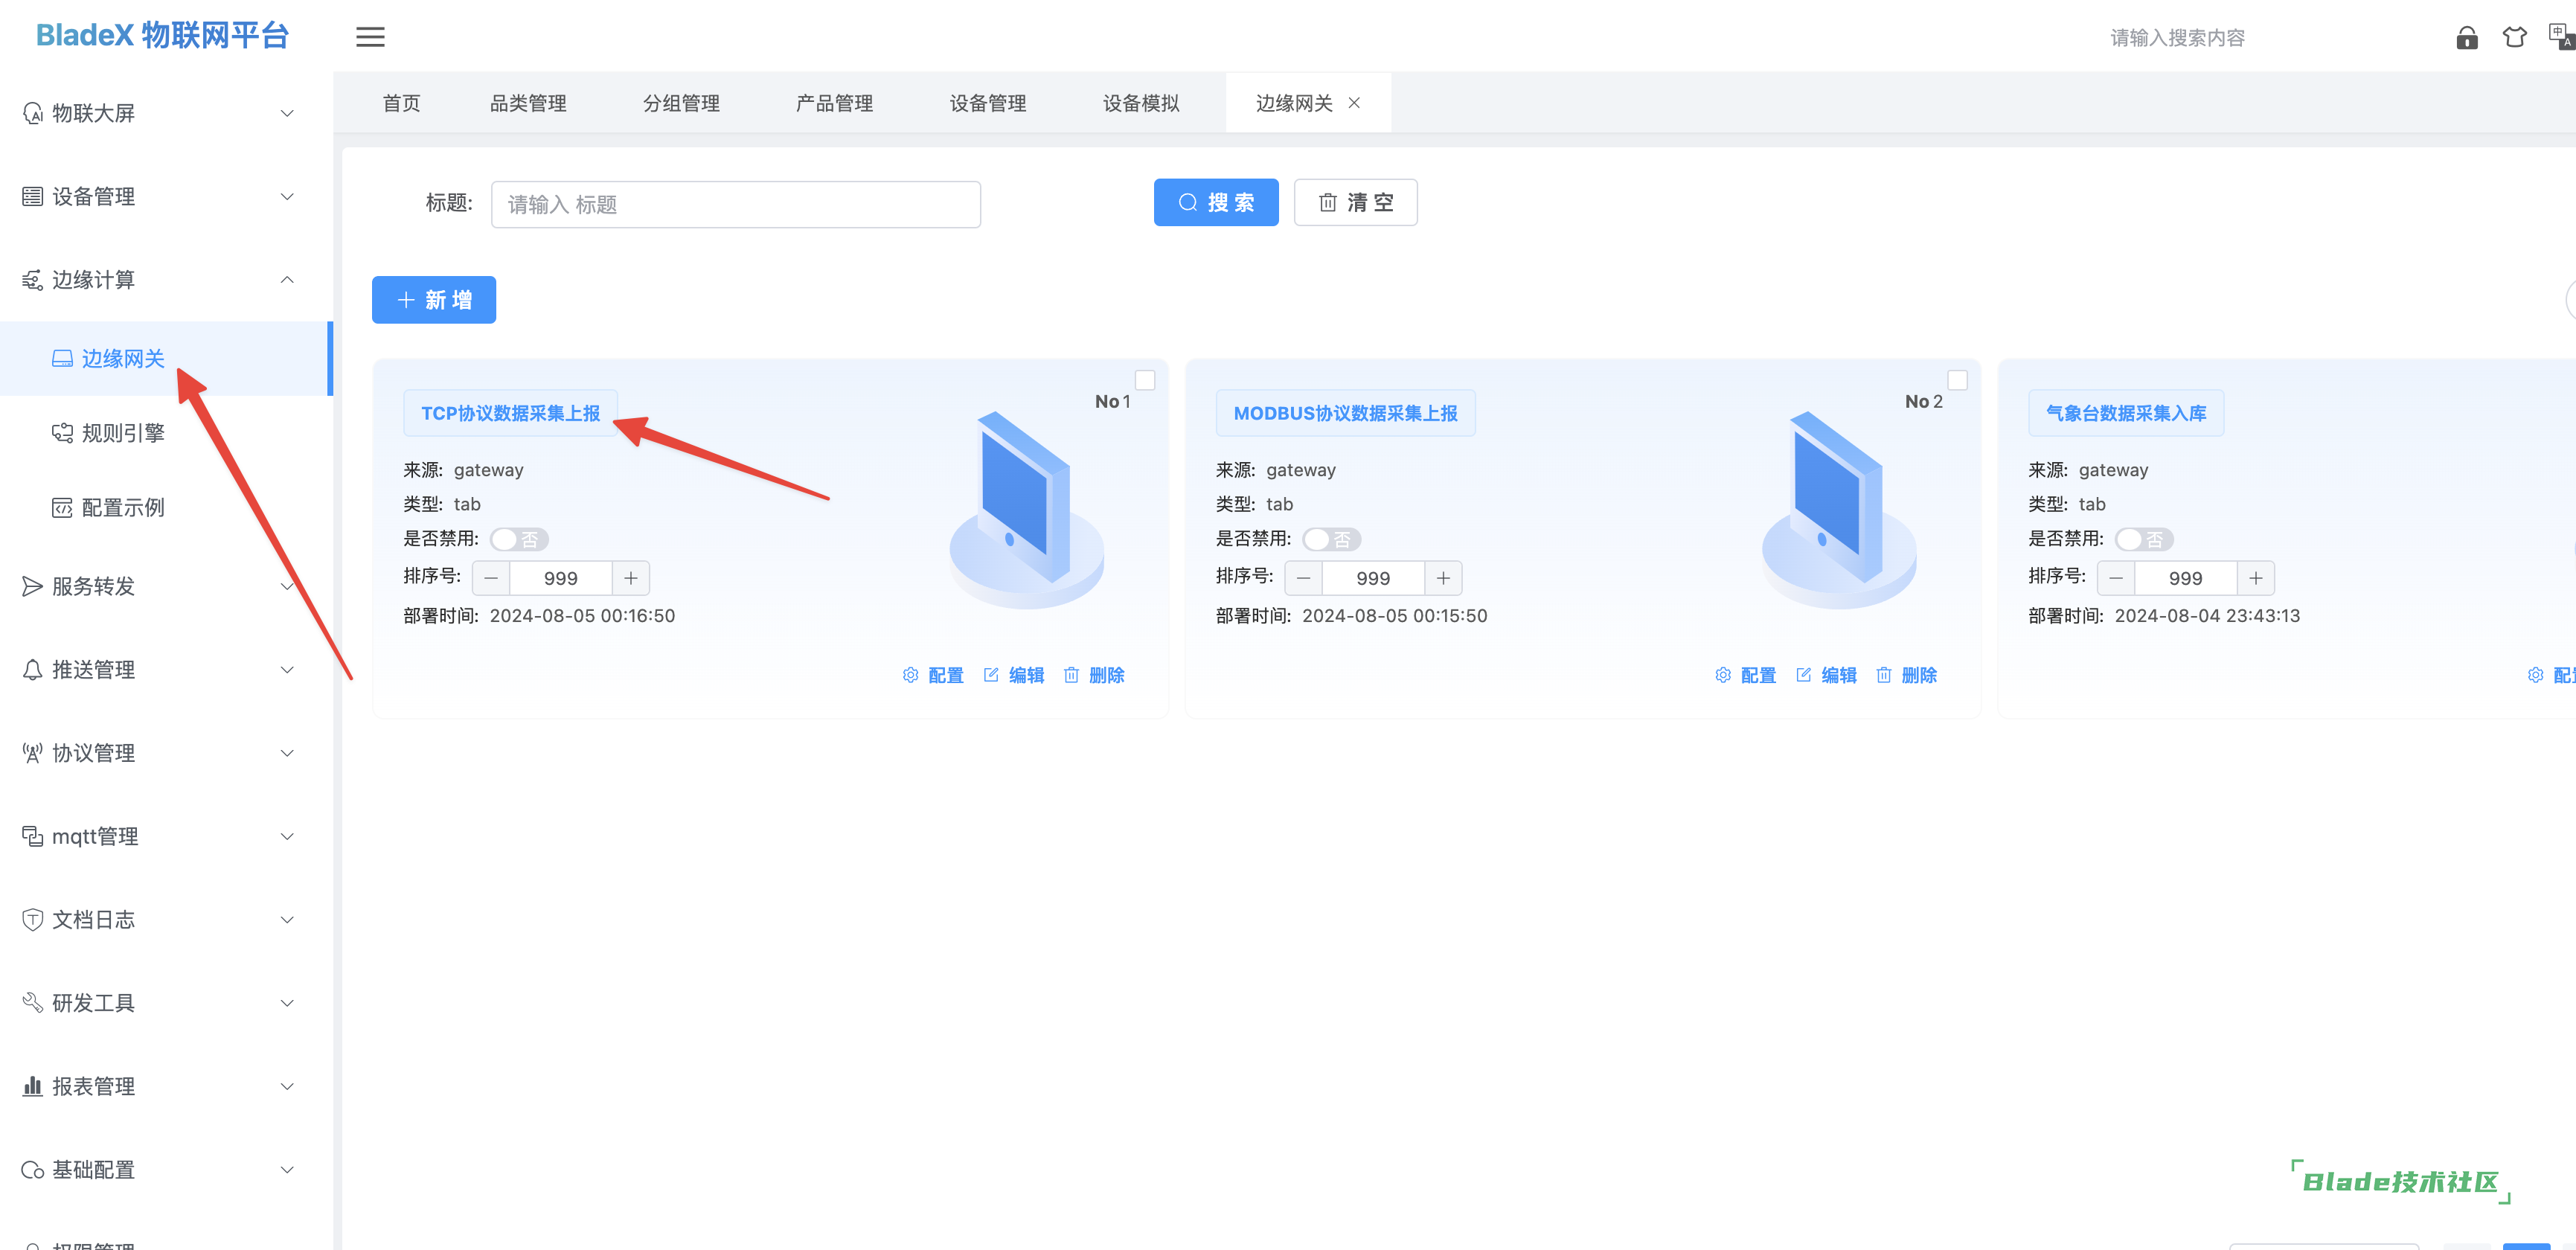
Task: Click the blue 搜索 button
Action: point(1216,203)
